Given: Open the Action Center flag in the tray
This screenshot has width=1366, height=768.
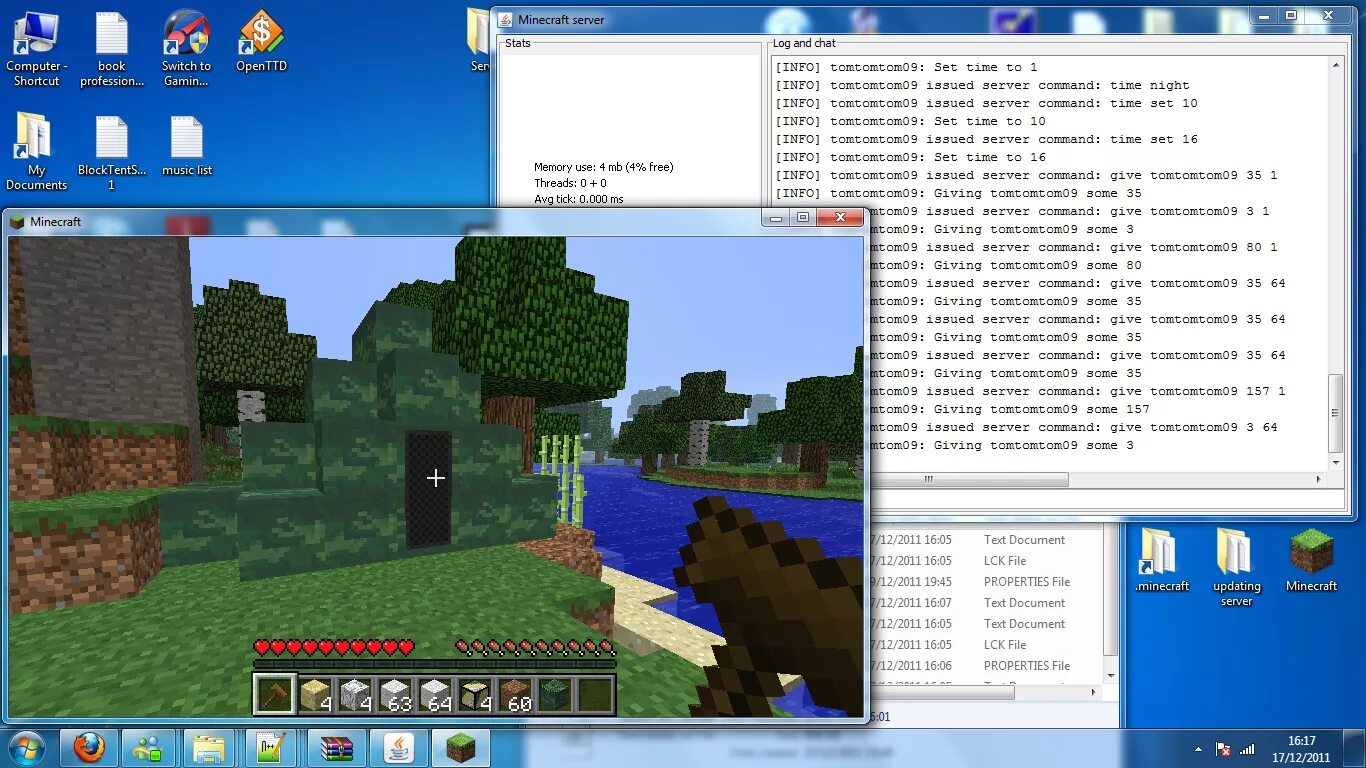Looking at the screenshot, I should 1222,749.
